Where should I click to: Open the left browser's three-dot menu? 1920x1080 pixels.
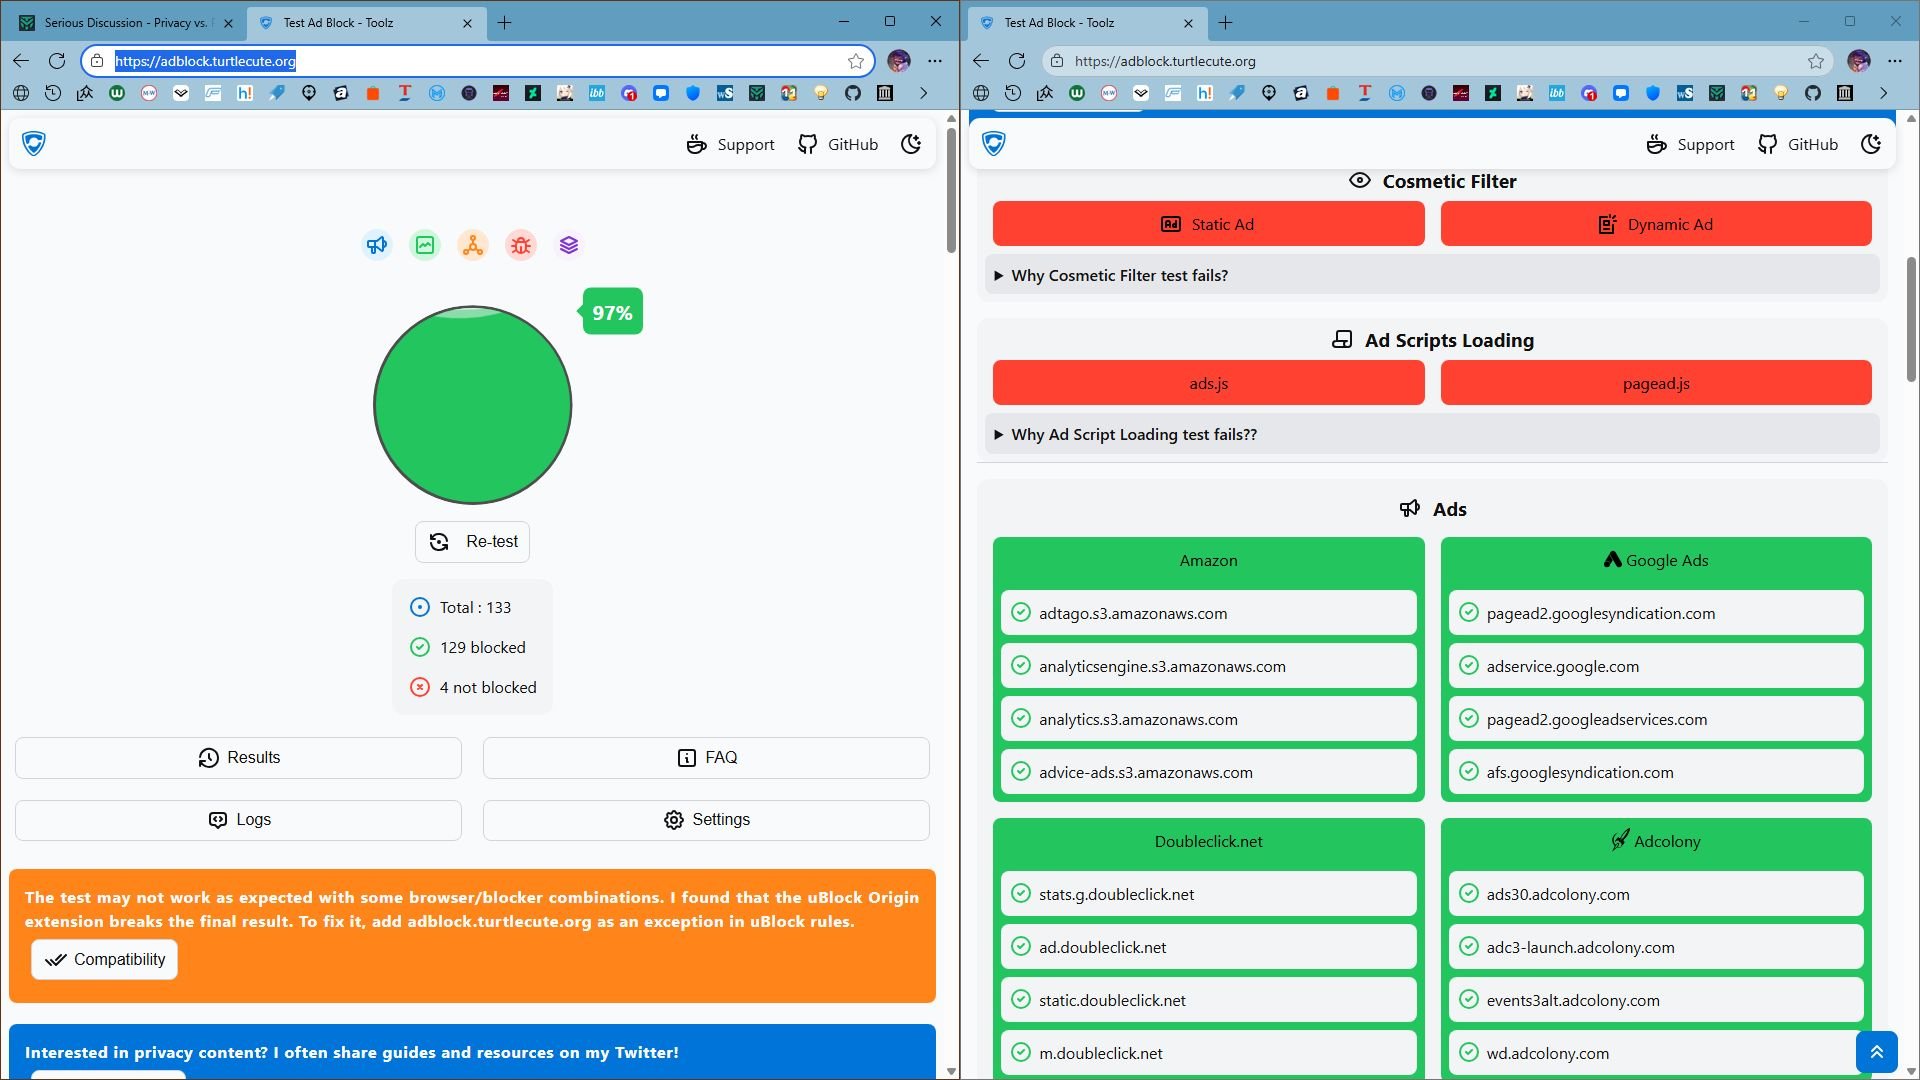(935, 61)
